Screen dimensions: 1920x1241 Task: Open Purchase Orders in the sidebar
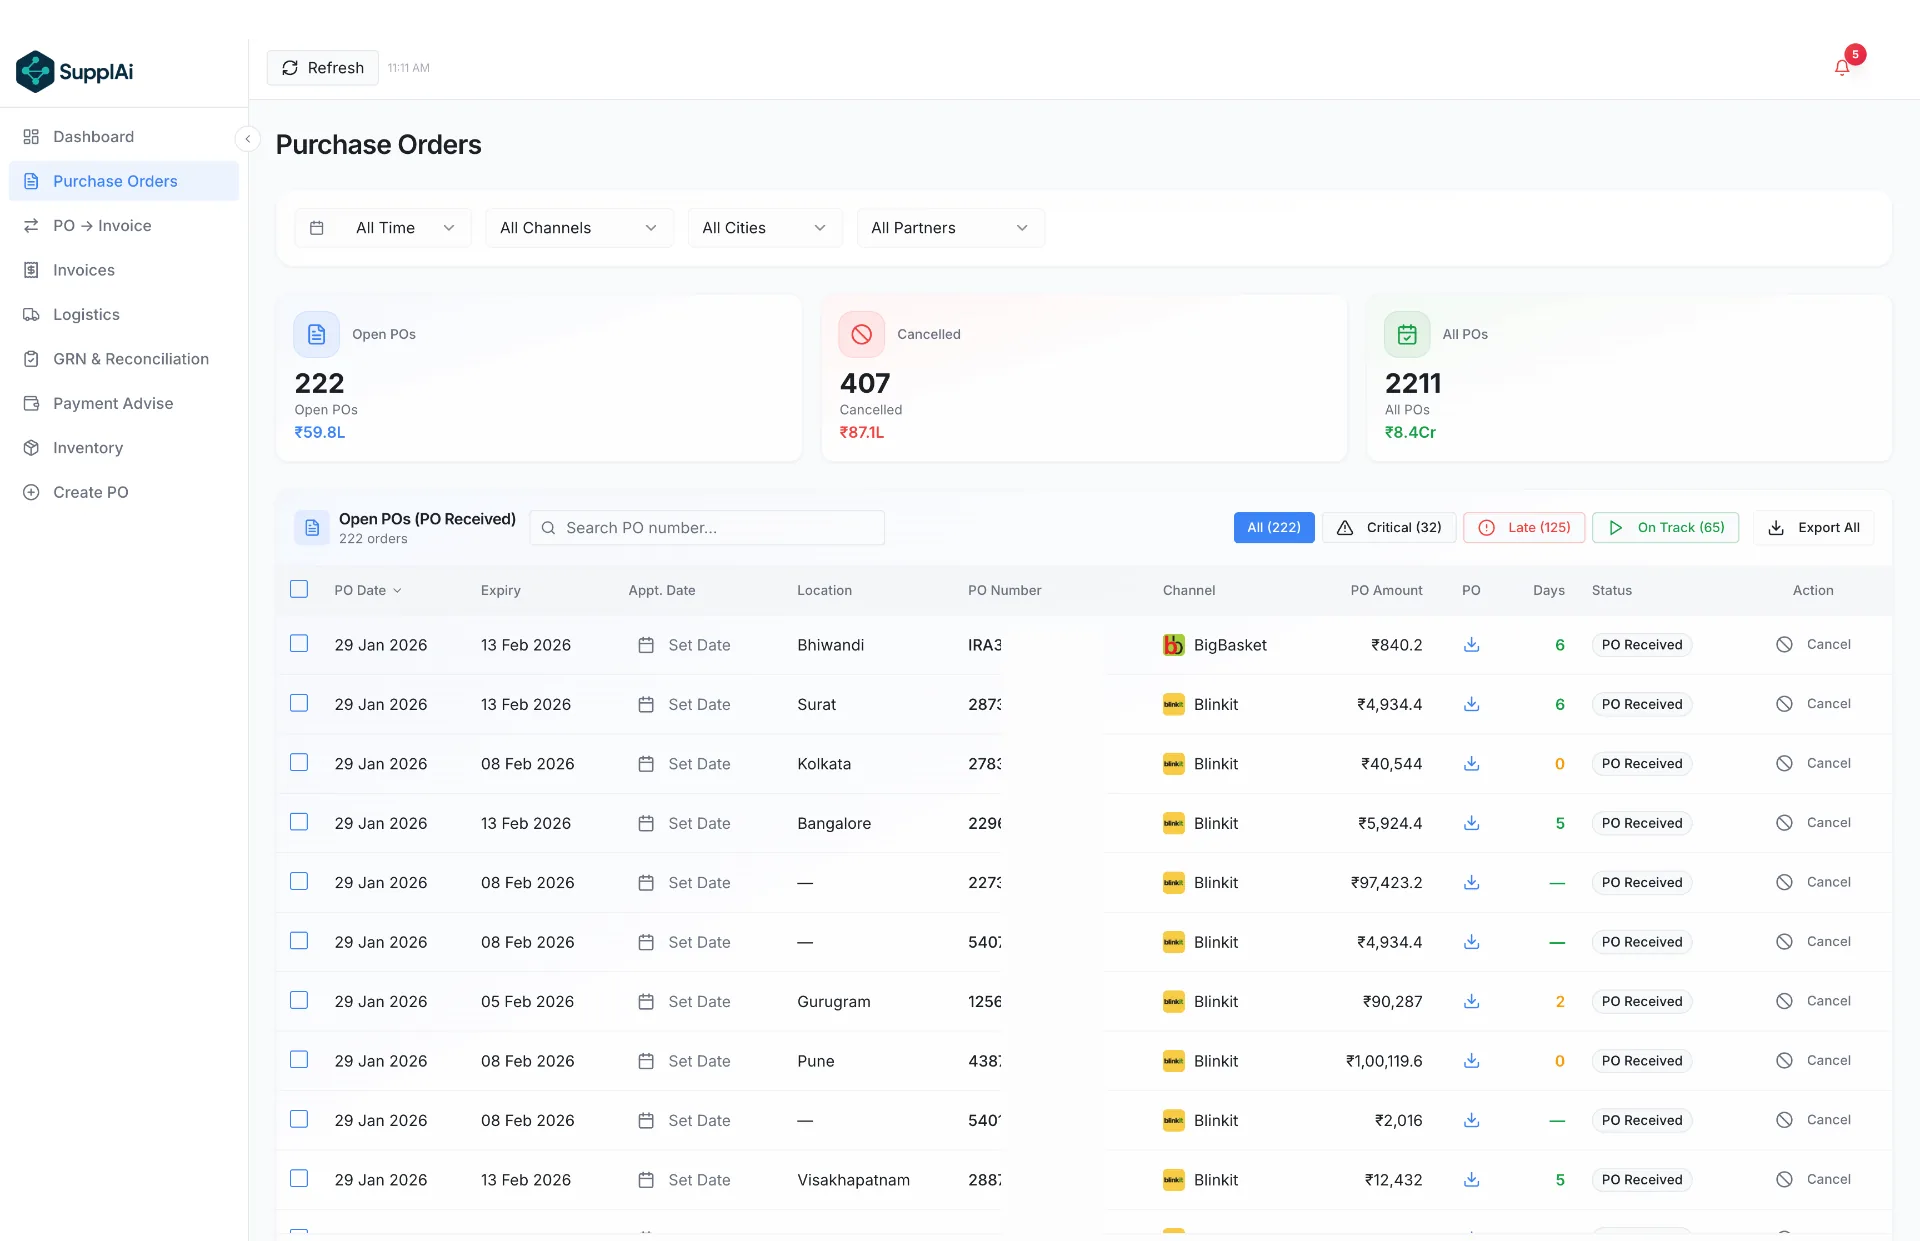(124, 181)
